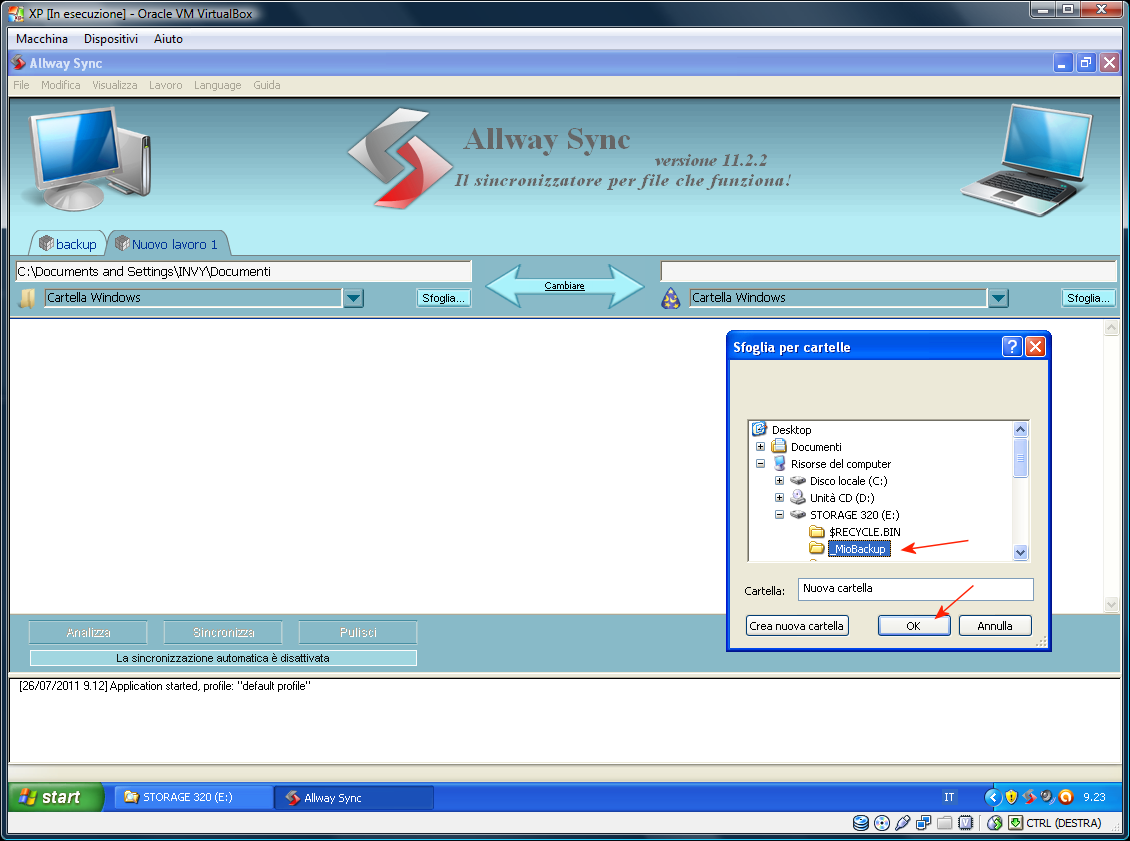Collapse the Risorse del computer node

point(760,463)
